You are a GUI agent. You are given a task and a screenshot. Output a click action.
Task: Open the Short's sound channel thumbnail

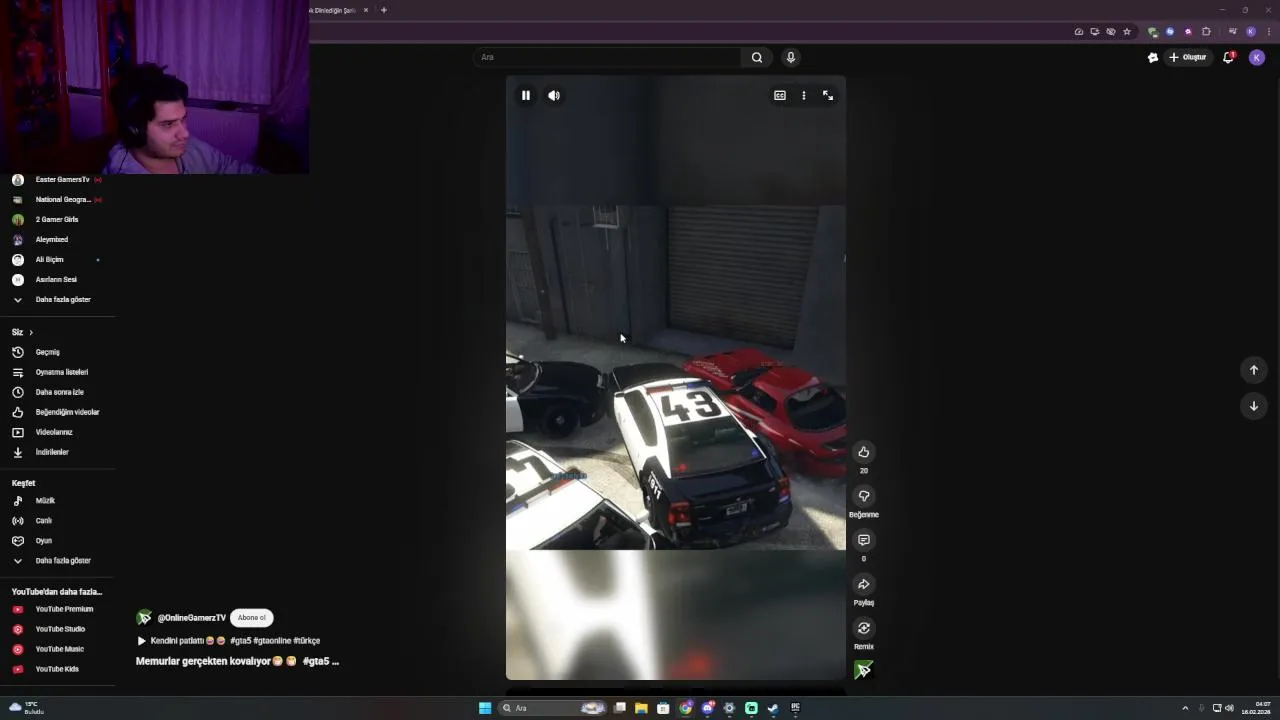[864, 670]
